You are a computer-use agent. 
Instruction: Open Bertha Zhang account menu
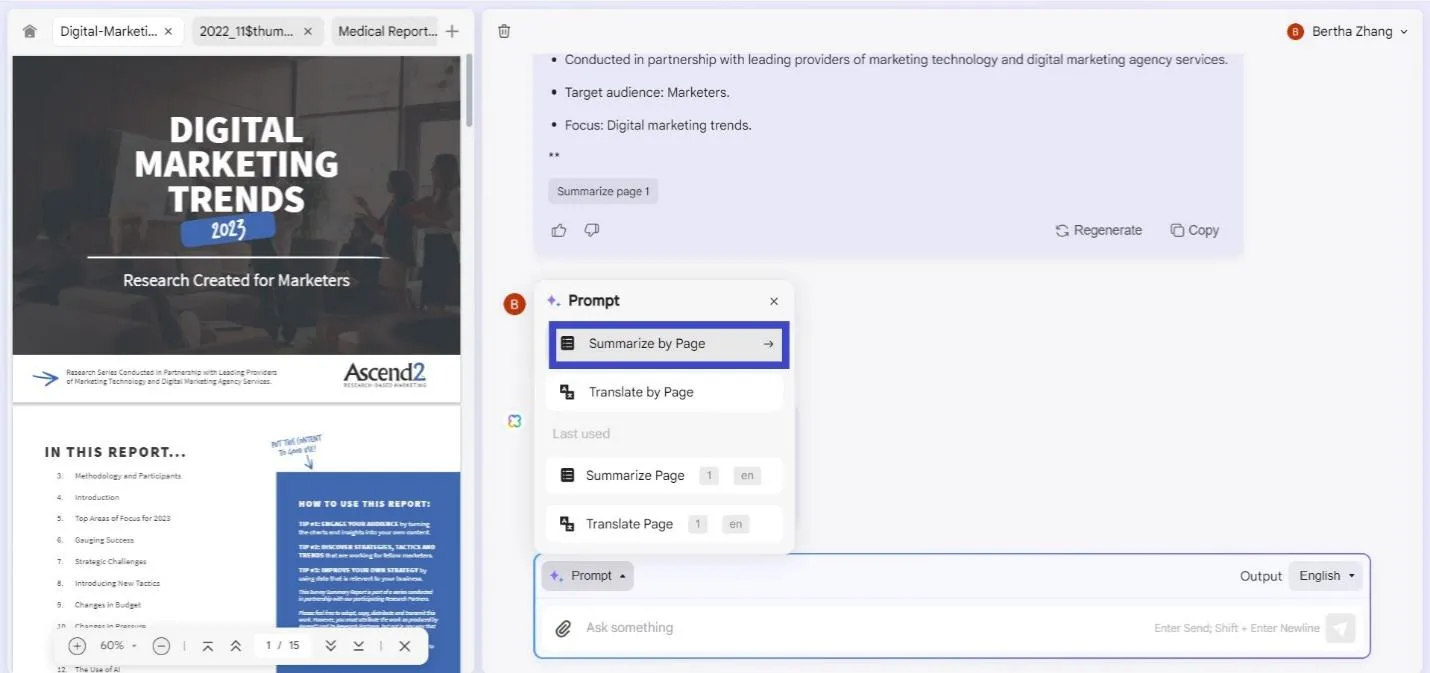click(1348, 31)
